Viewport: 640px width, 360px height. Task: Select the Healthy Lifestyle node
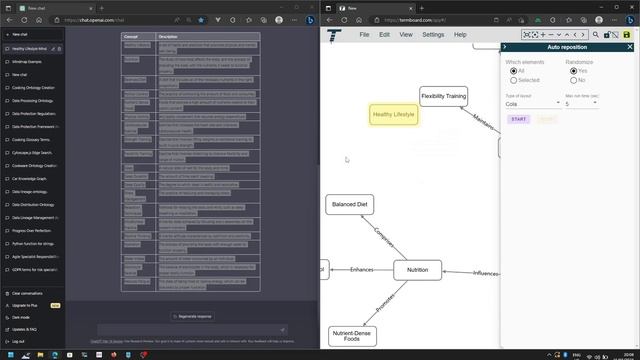pos(393,115)
